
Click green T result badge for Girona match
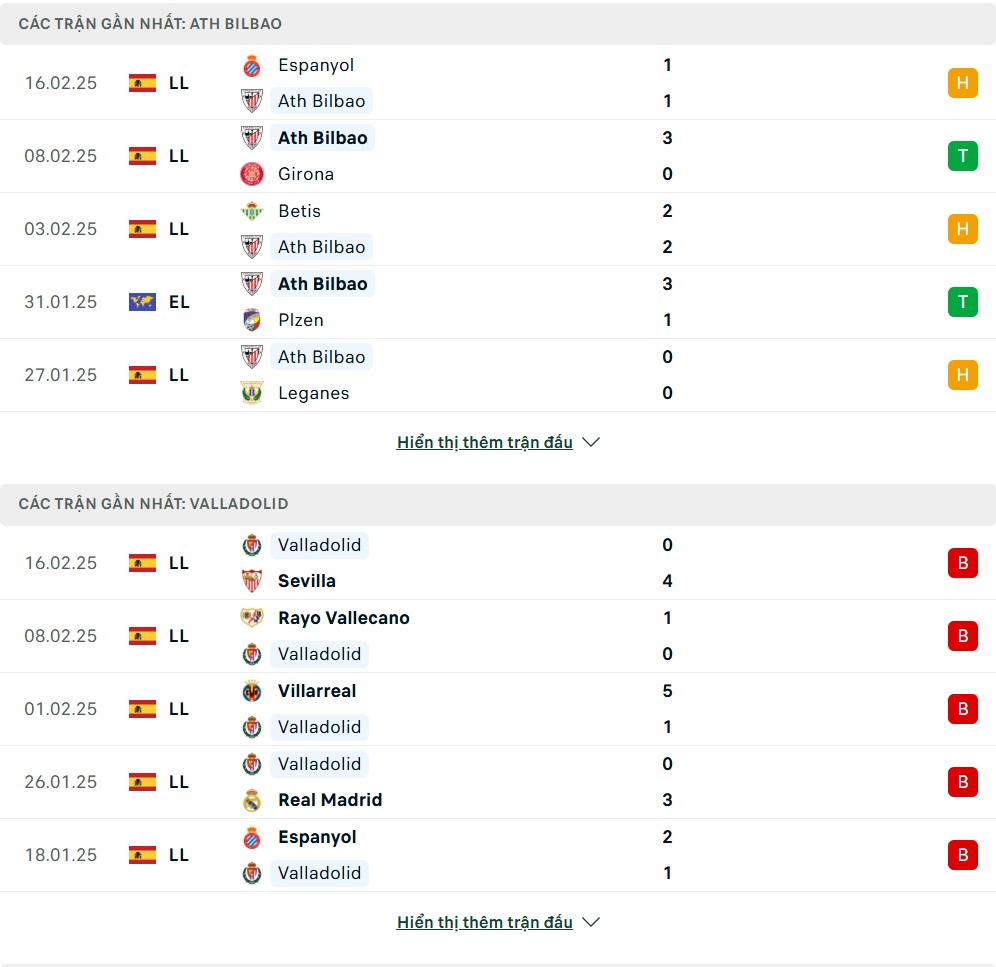[962, 156]
